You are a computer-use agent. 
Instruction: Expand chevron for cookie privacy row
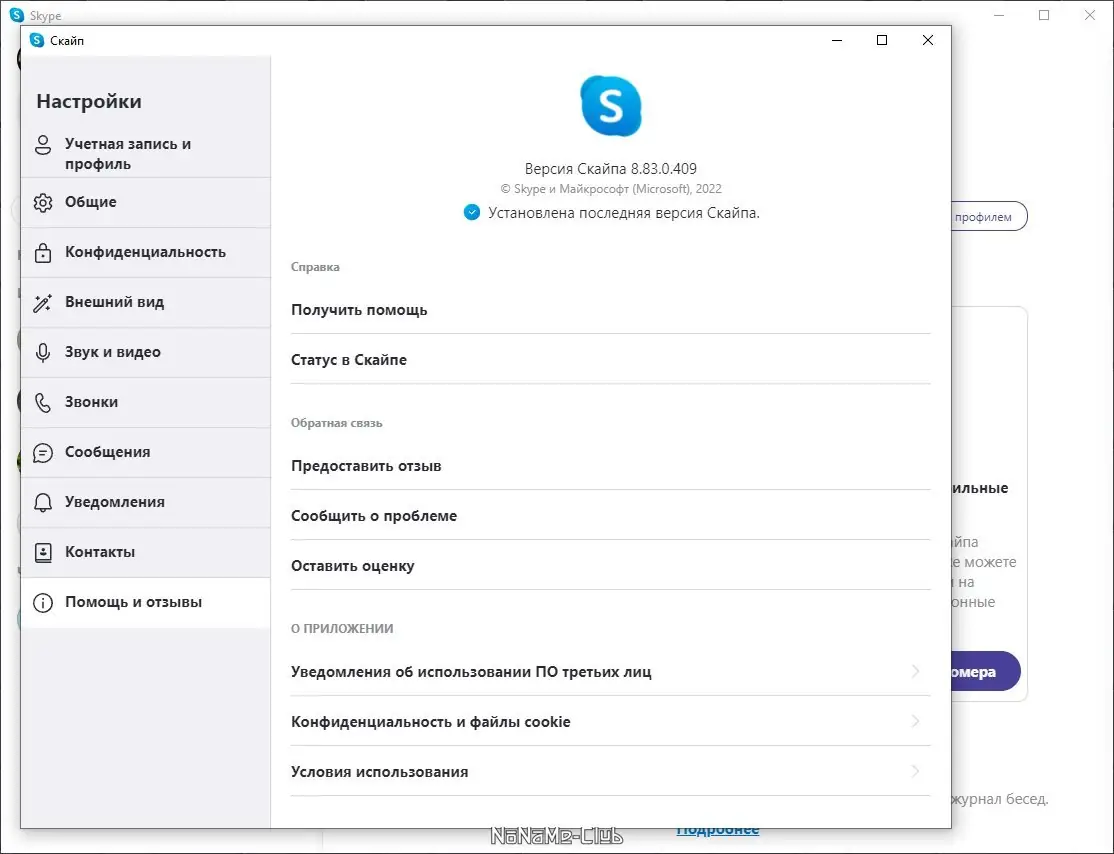click(x=916, y=722)
